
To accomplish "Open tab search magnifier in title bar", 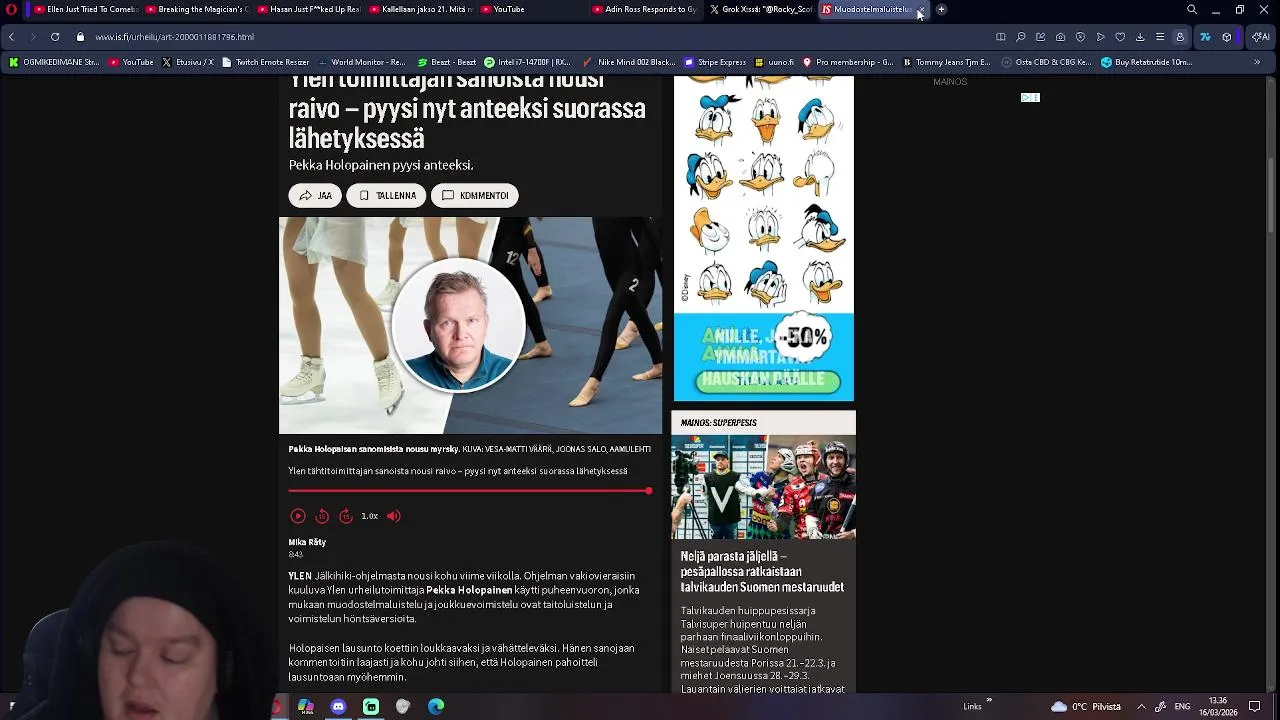I will point(1192,9).
